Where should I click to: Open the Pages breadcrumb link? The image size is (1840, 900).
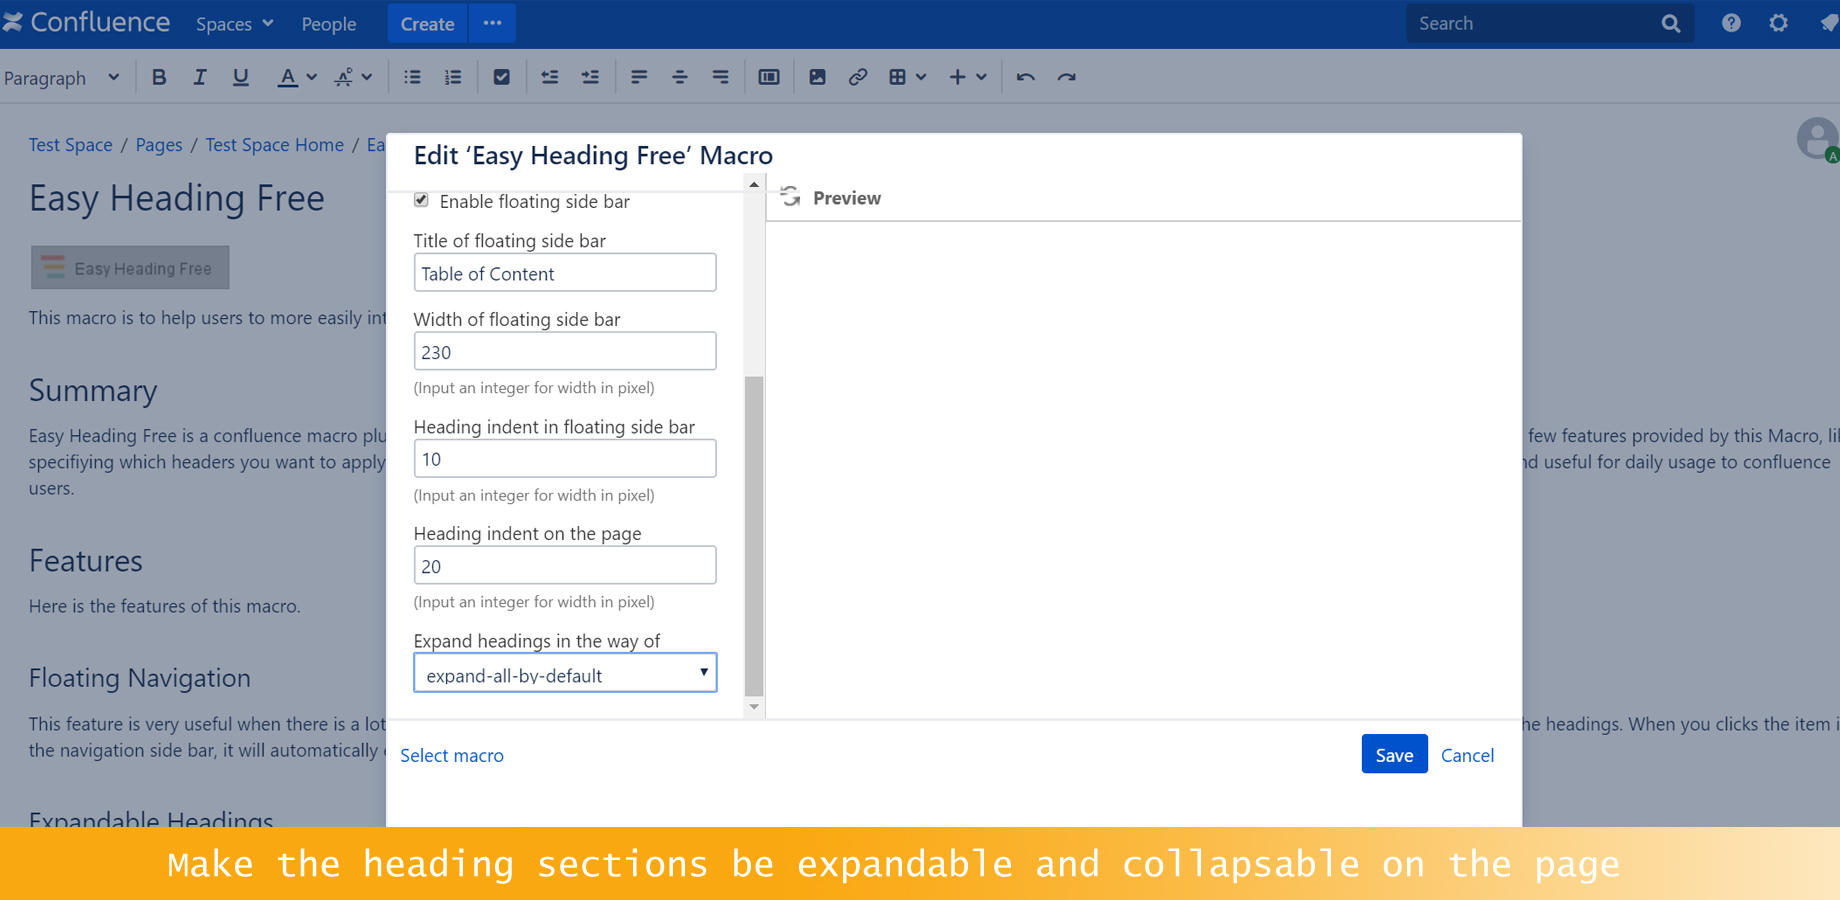coord(159,144)
